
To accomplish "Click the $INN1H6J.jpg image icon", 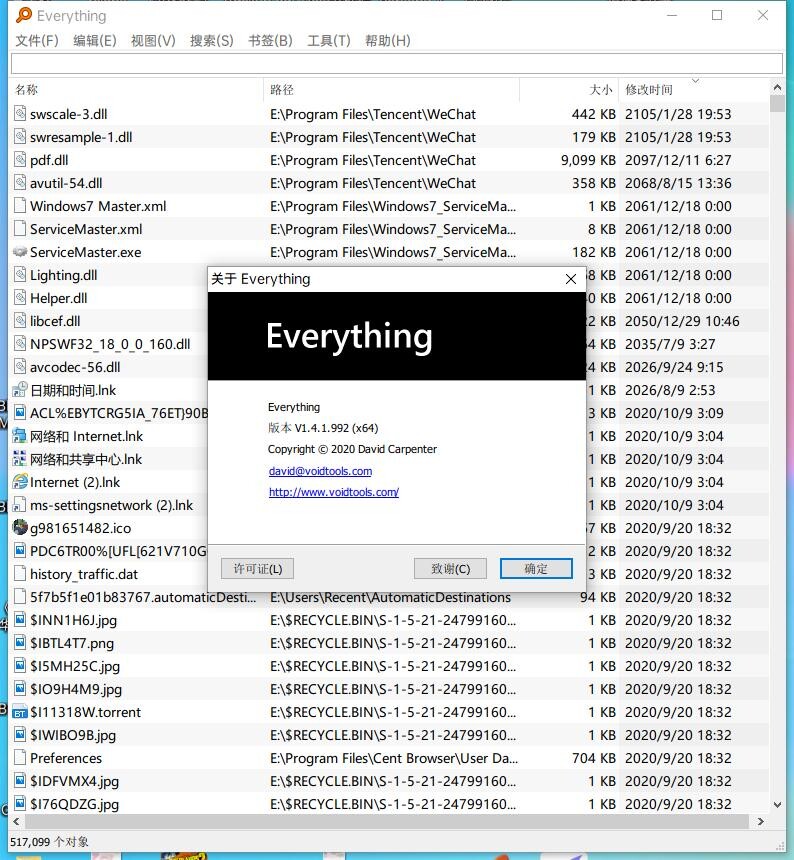I will click(20, 620).
